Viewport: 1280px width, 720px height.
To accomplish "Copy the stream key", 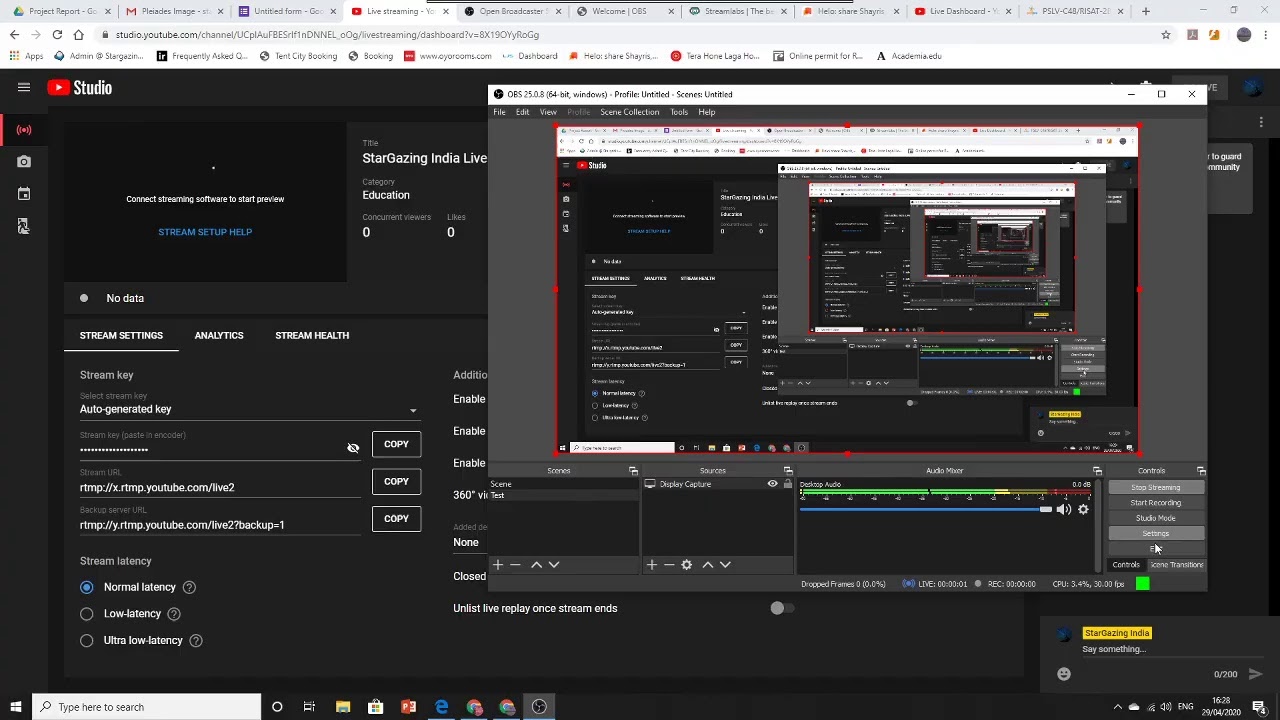I will pyautogui.click(x=396, y=444).
